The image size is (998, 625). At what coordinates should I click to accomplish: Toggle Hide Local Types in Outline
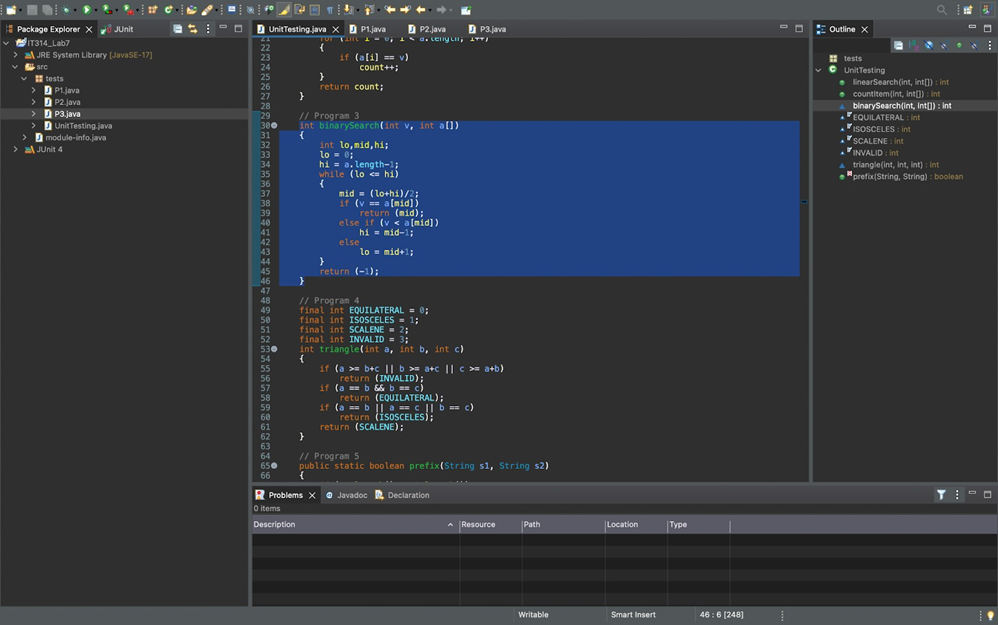974,45
